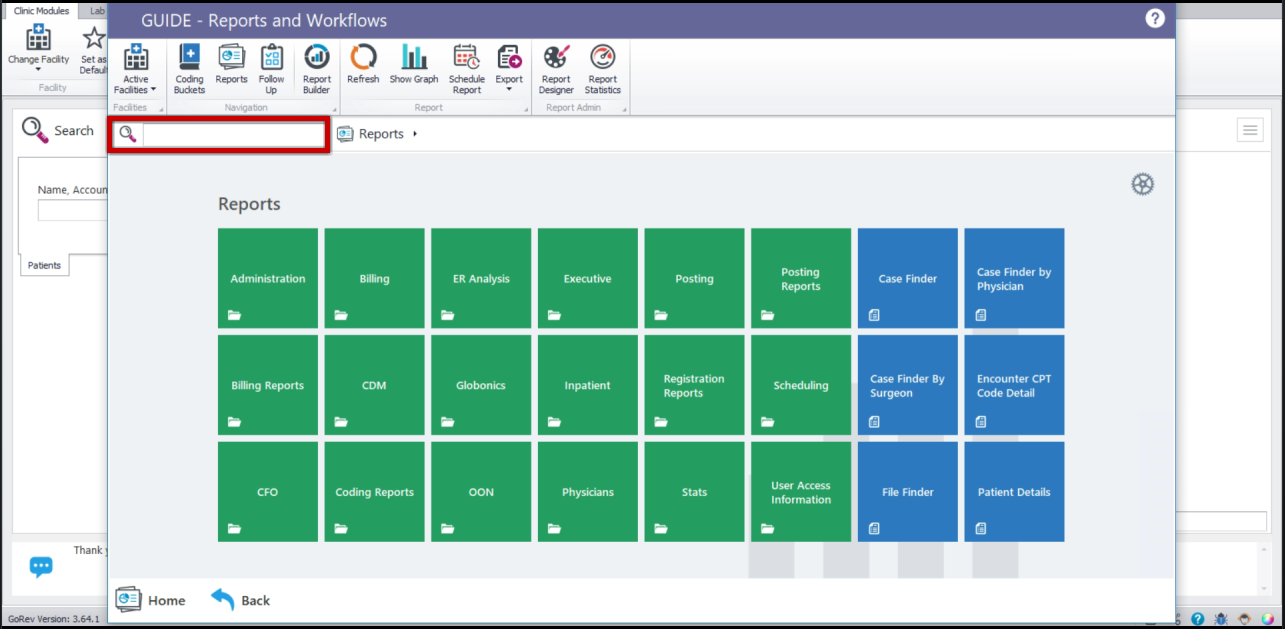Click Change Facility in background window
1285x629 pixels.
38,48
